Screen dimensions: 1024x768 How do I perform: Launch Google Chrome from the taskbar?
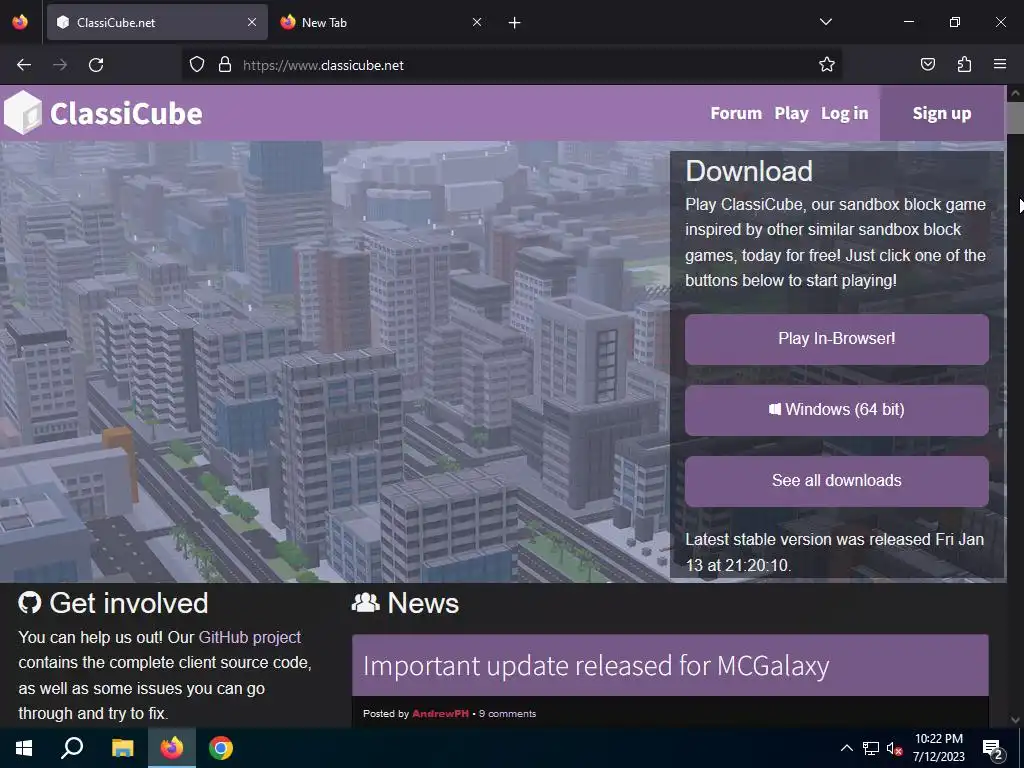tap(221, 748)
